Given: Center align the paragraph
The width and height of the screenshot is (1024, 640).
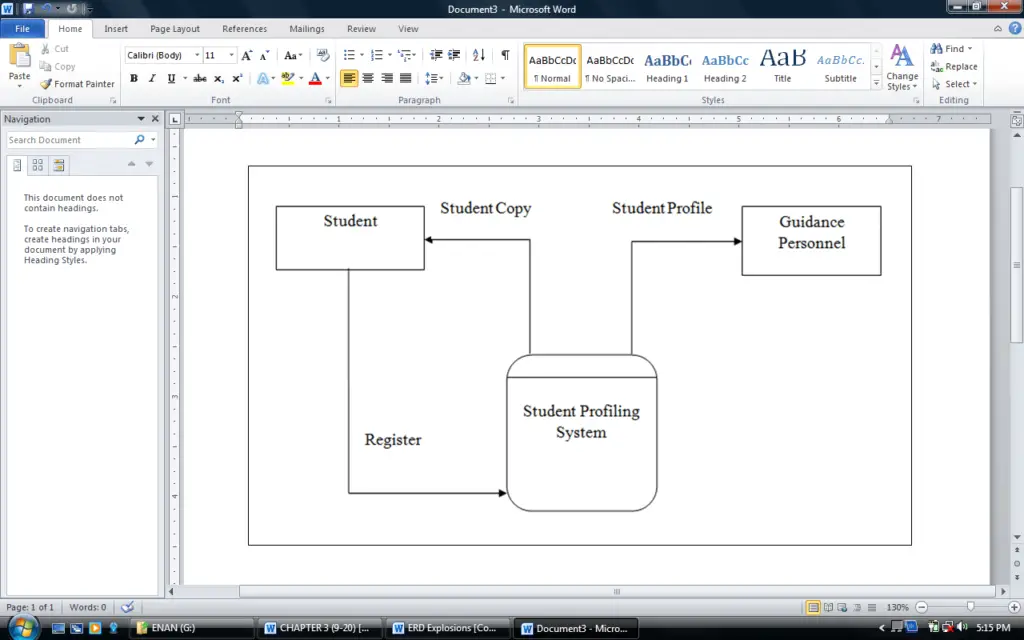Looking at the screenshot, I should coord(367,78).
